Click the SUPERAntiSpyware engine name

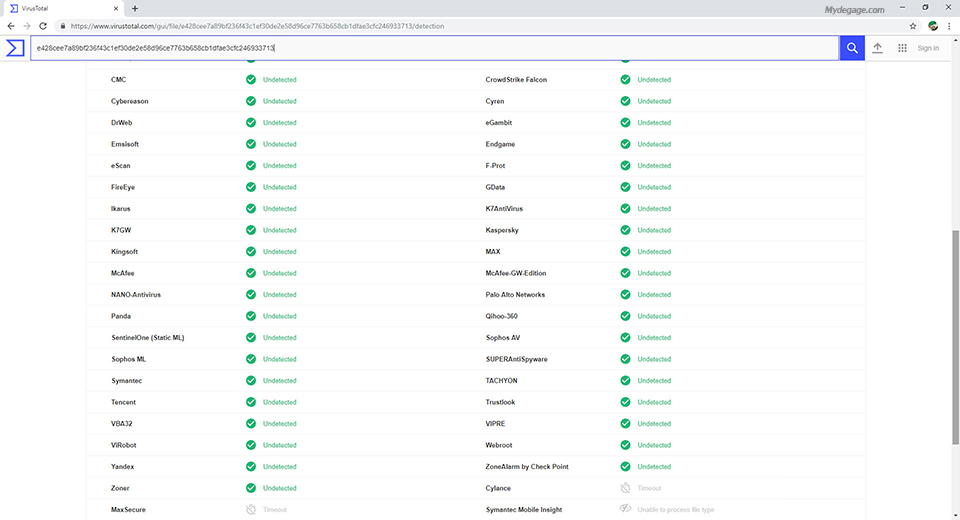click(x=517, y=359)
